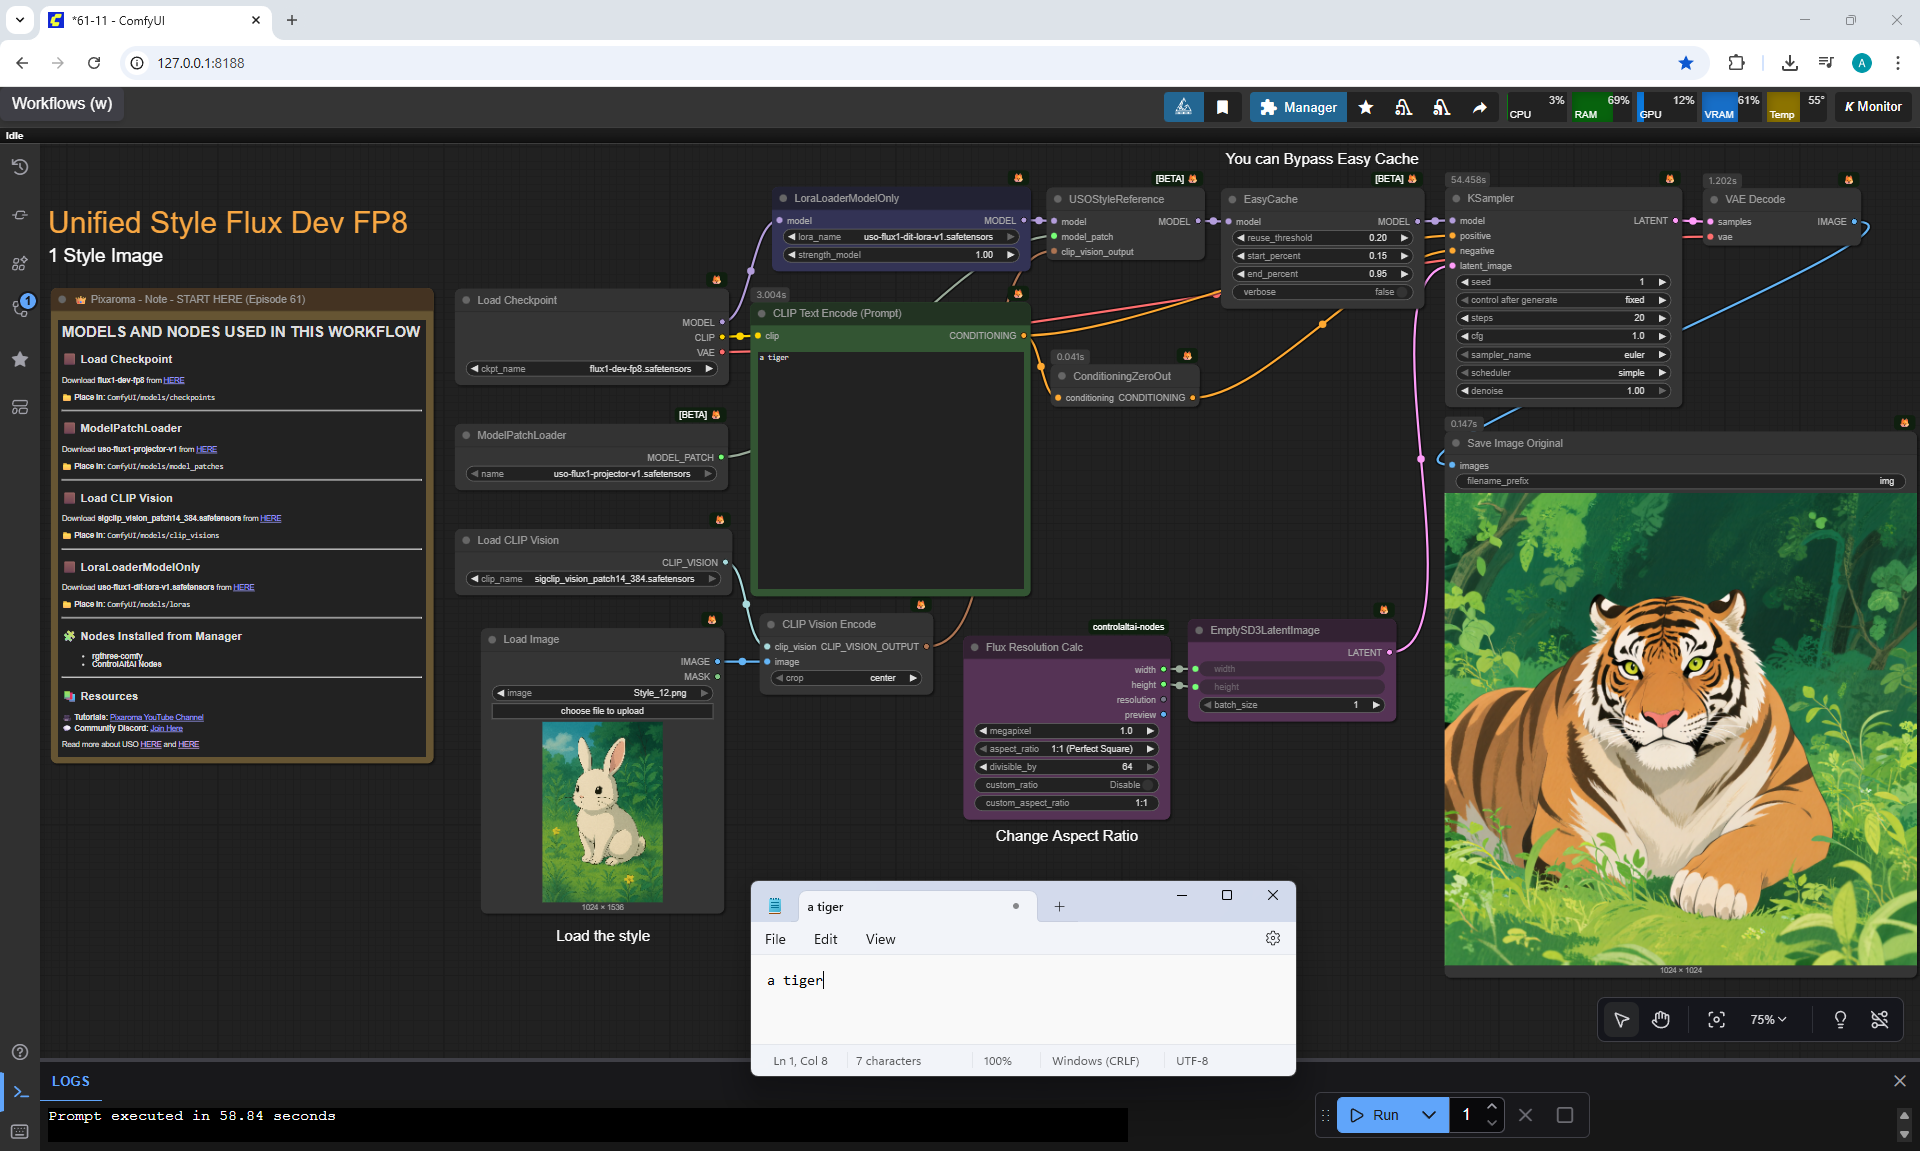Viewport: 1920px width, 1151px height.
Task: Open the 75% zoom level dropdown
Action: point(1767,1019)
